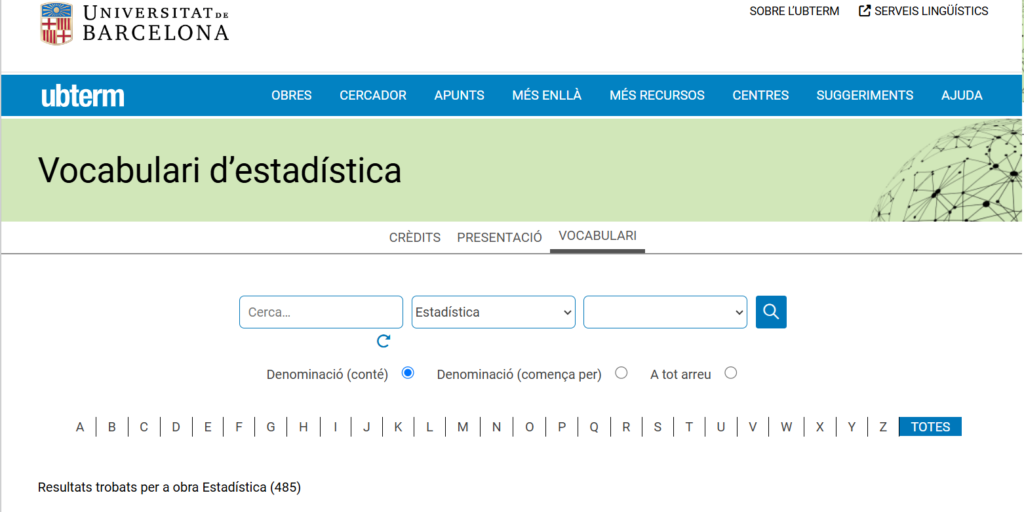Enable the 'A tot arreu' radio option
The height and width of the screenshot is (512, 1024).
(x=730, y=373)
